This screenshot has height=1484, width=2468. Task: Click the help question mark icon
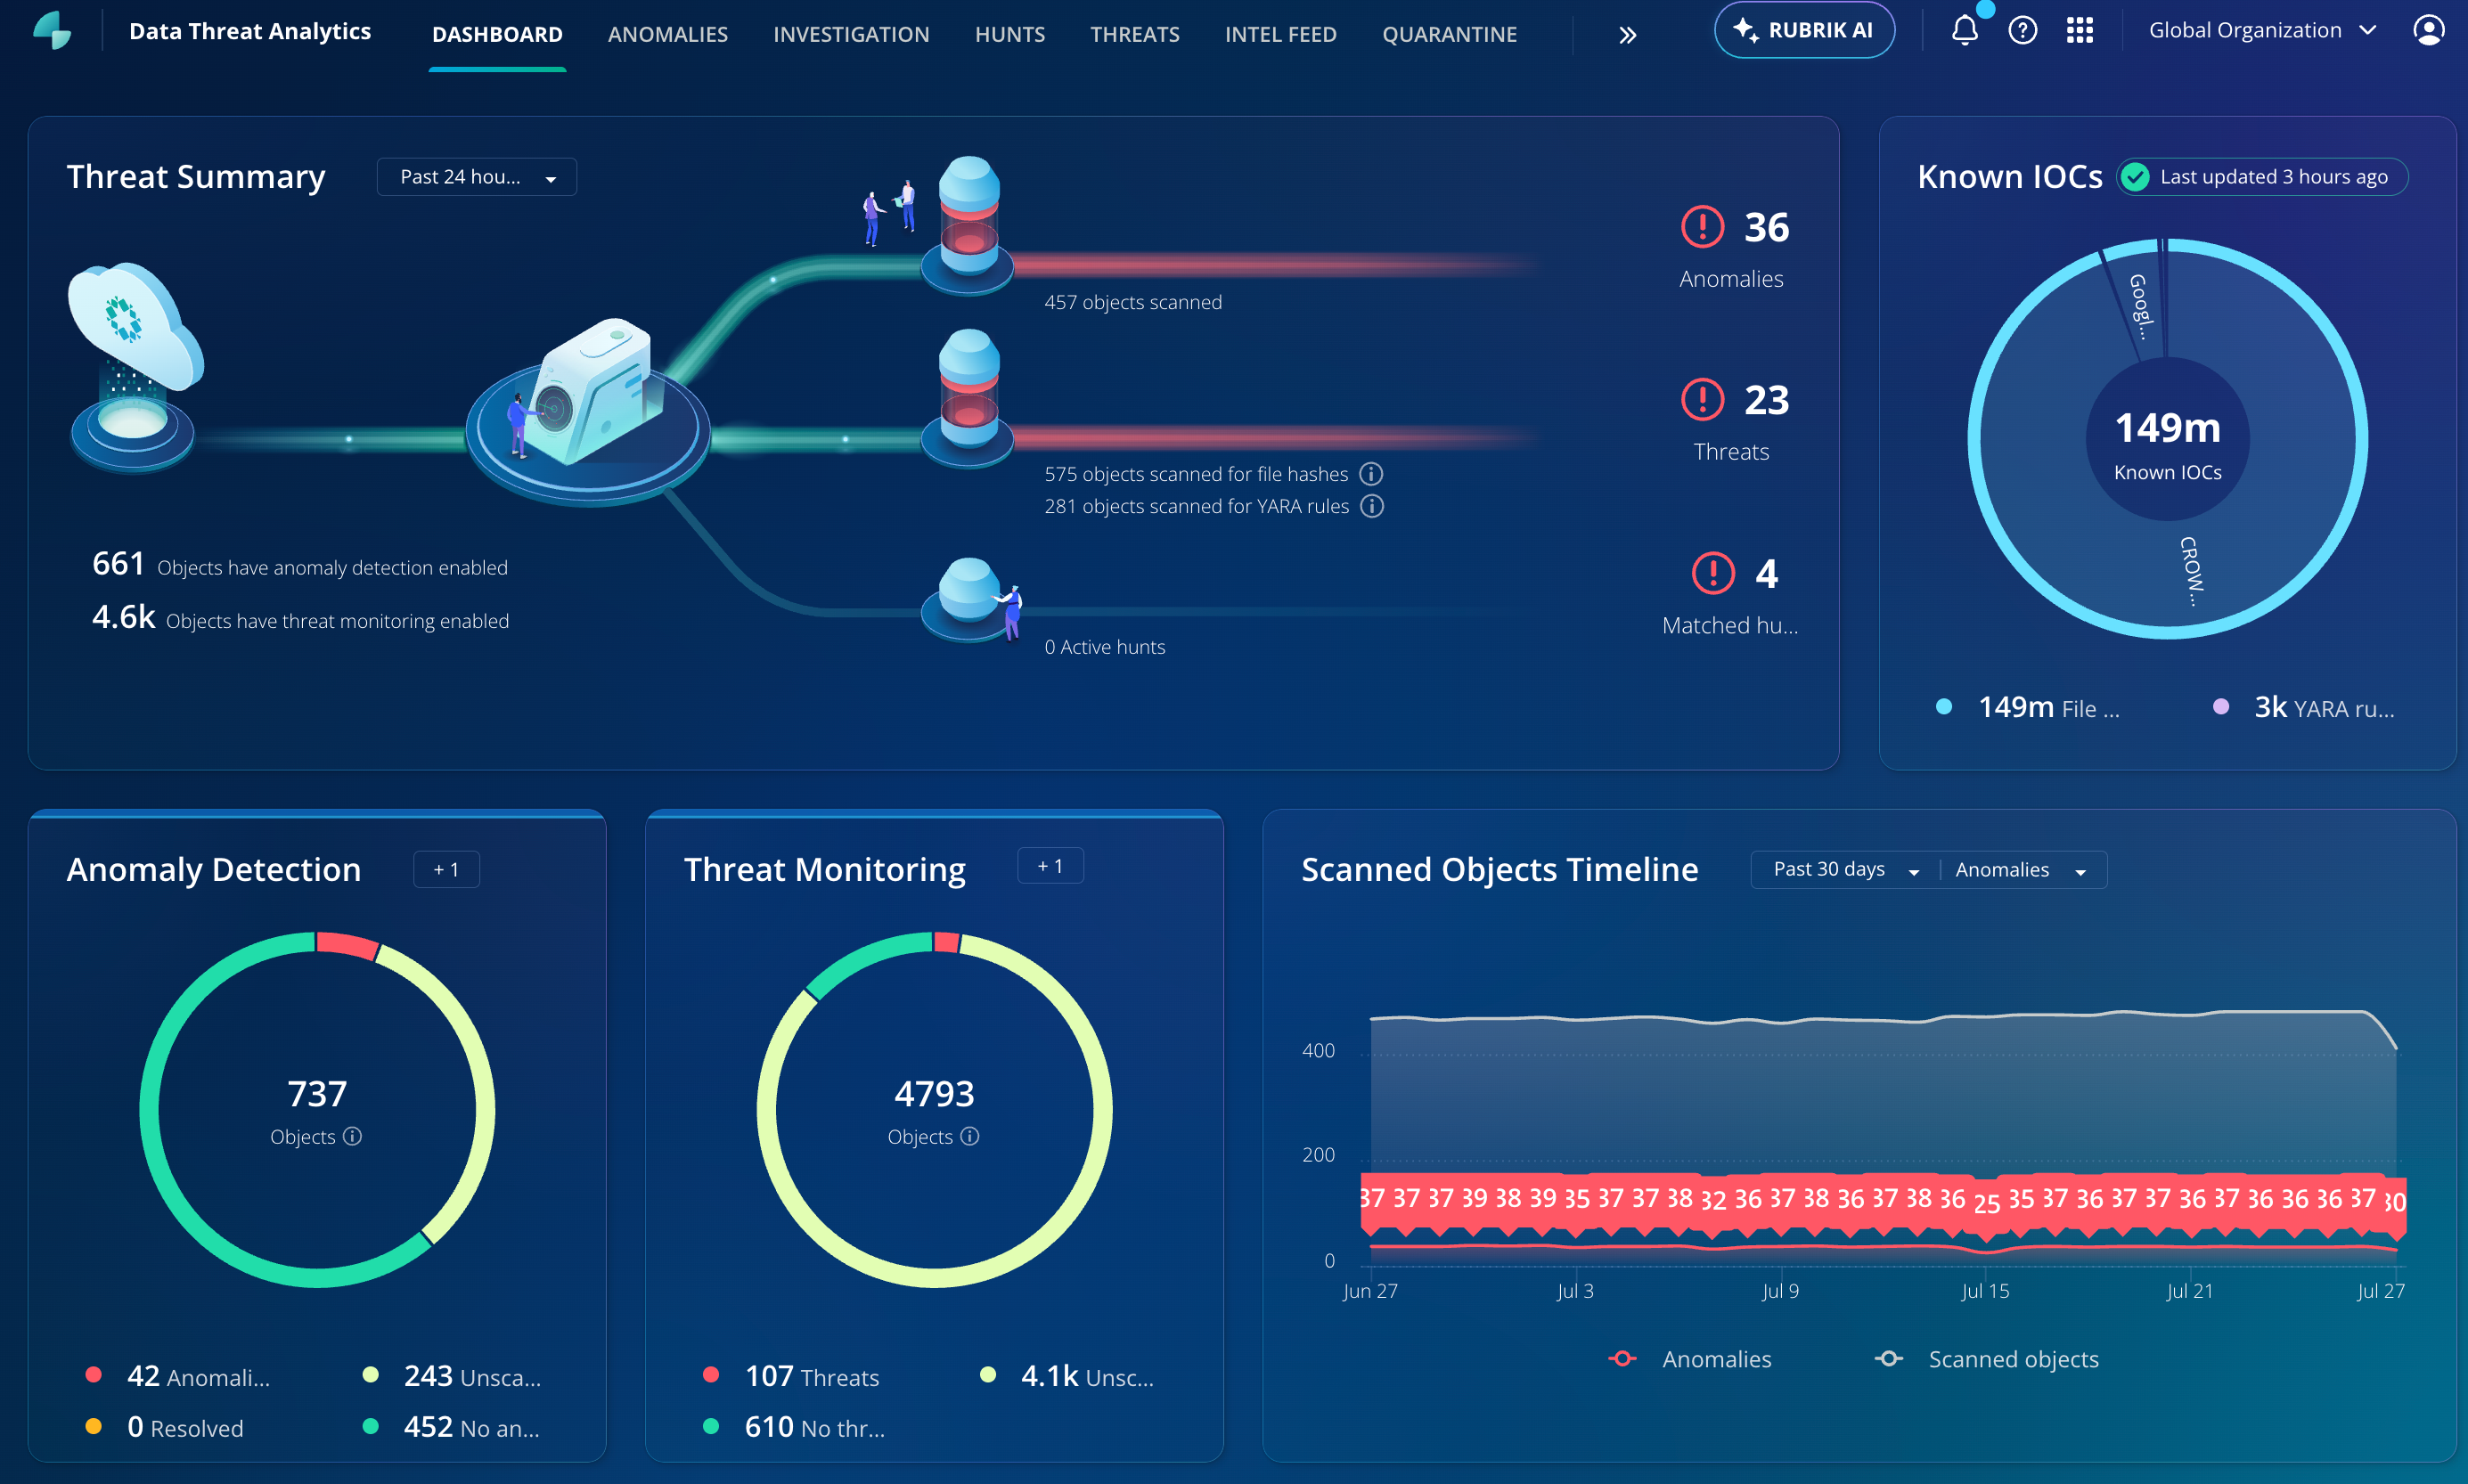(2022, 31)
